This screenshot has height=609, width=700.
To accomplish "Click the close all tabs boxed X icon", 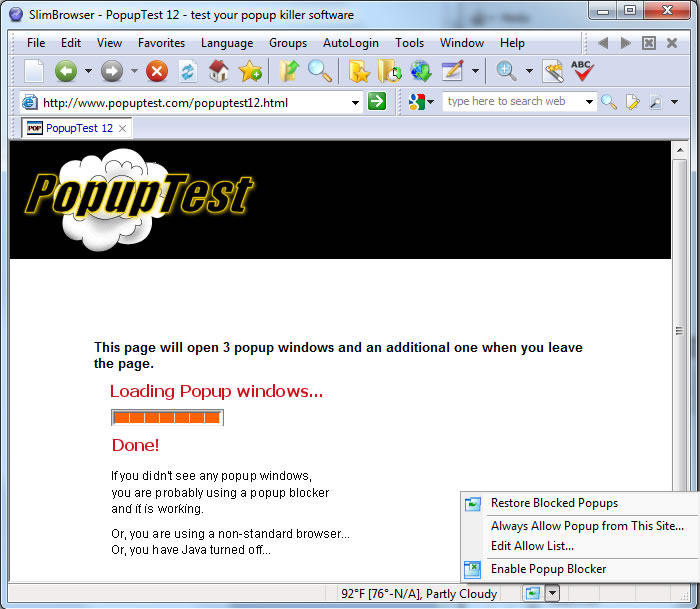I will coord(649,43).
